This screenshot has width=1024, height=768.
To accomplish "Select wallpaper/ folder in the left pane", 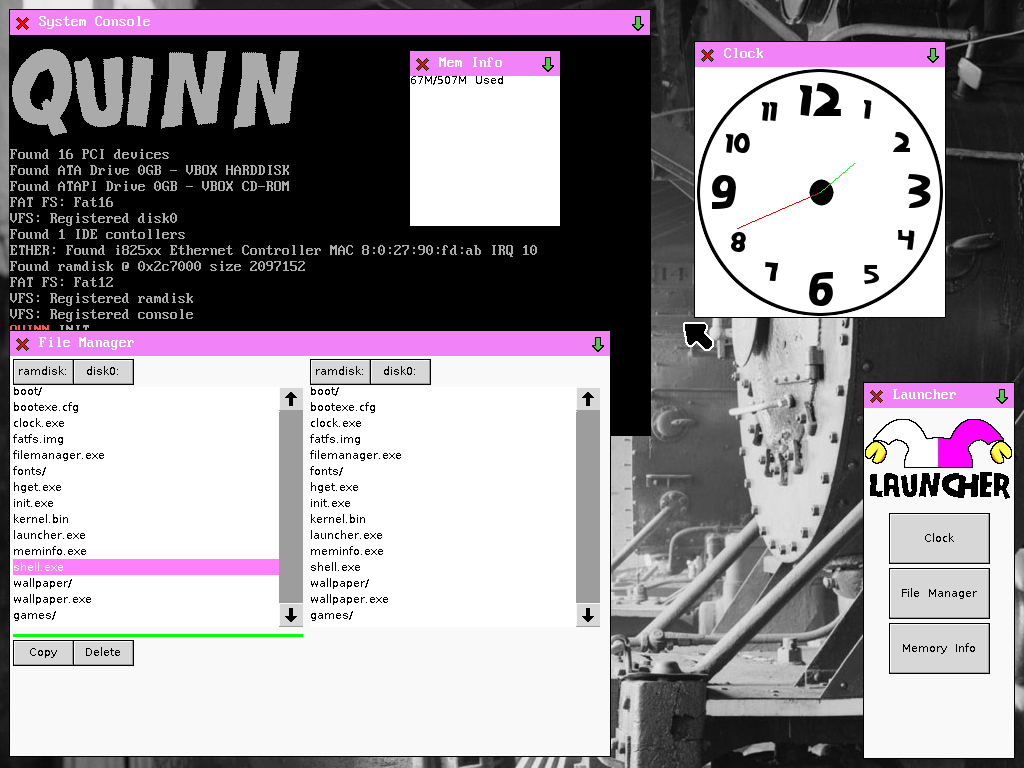I will pos(146,583).
